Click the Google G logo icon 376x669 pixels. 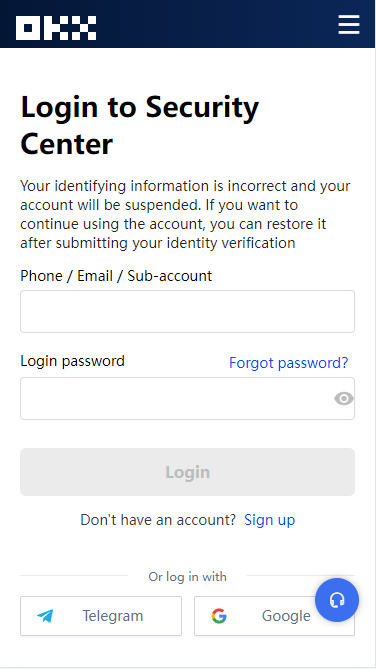click(219, 616)
